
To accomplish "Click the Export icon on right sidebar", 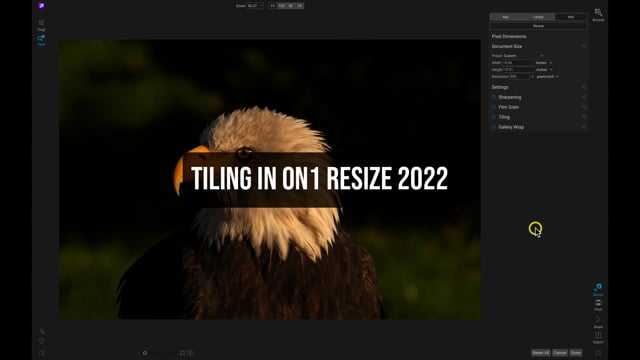I will click(598, 338).
